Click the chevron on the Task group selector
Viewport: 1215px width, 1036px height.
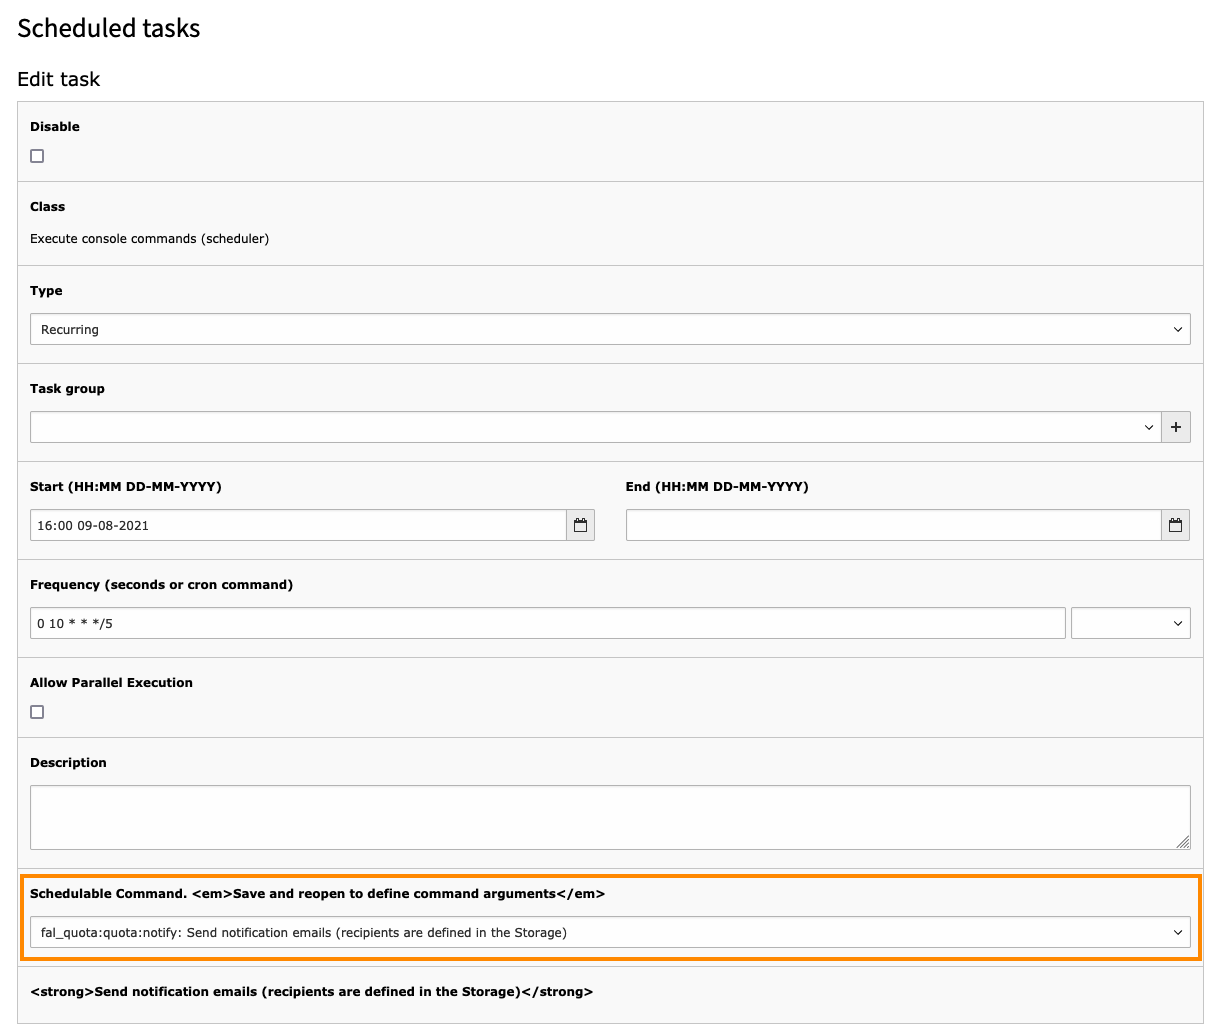1150,426
